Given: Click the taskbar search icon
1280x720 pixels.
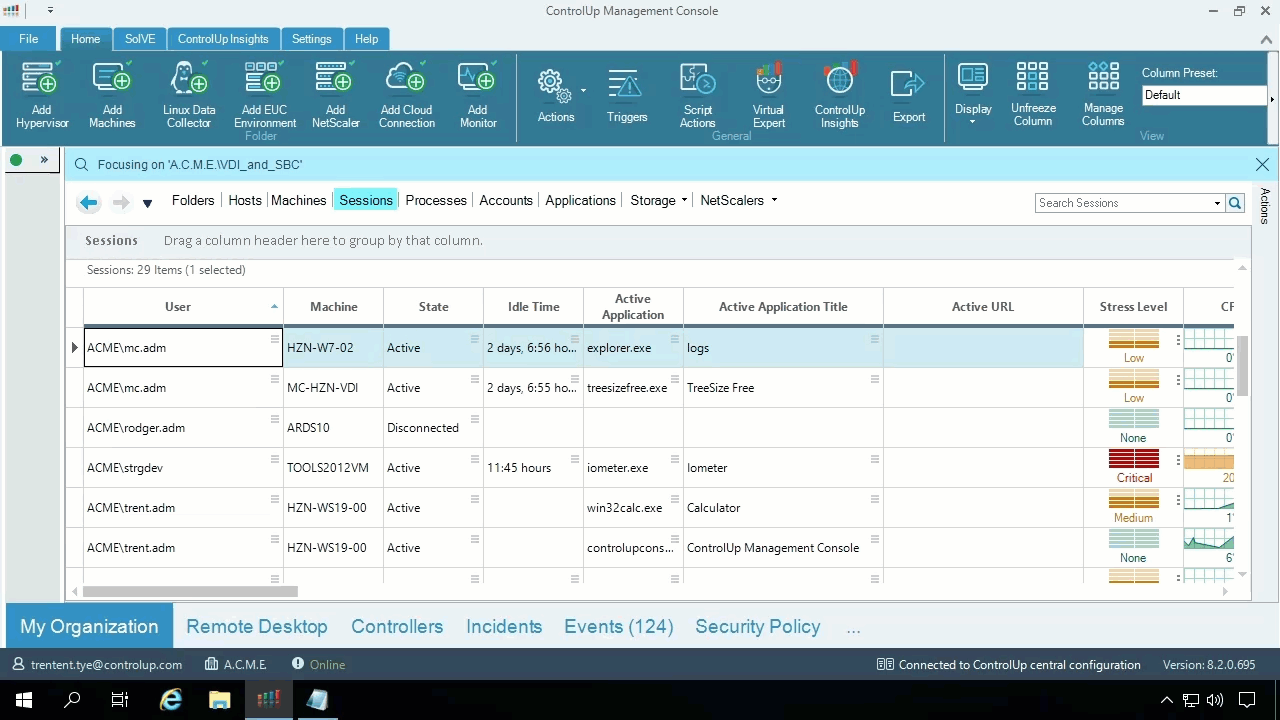Looking at the screenshot, I should coord(72,700).
